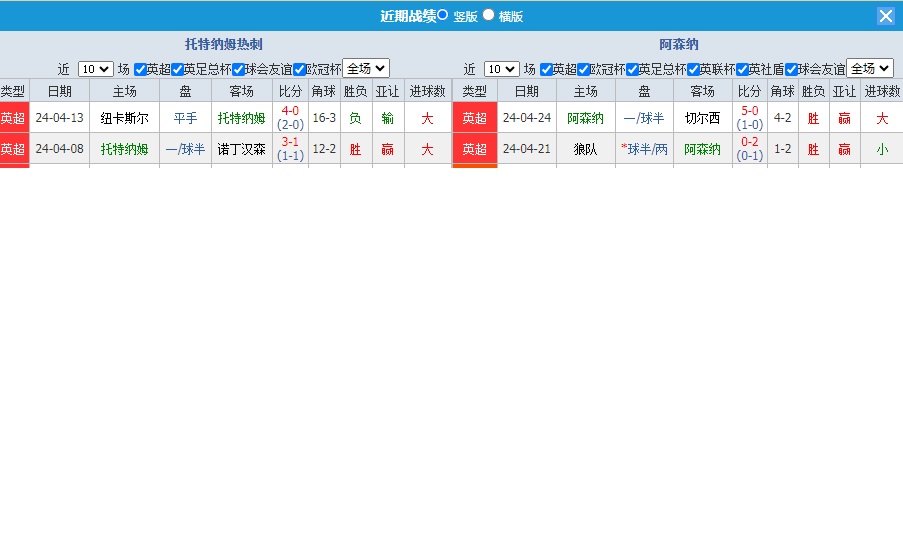This screenshot has height=540, width=903.
Task: Click 狼队 home team cell
Action: [x=585, y=149]
